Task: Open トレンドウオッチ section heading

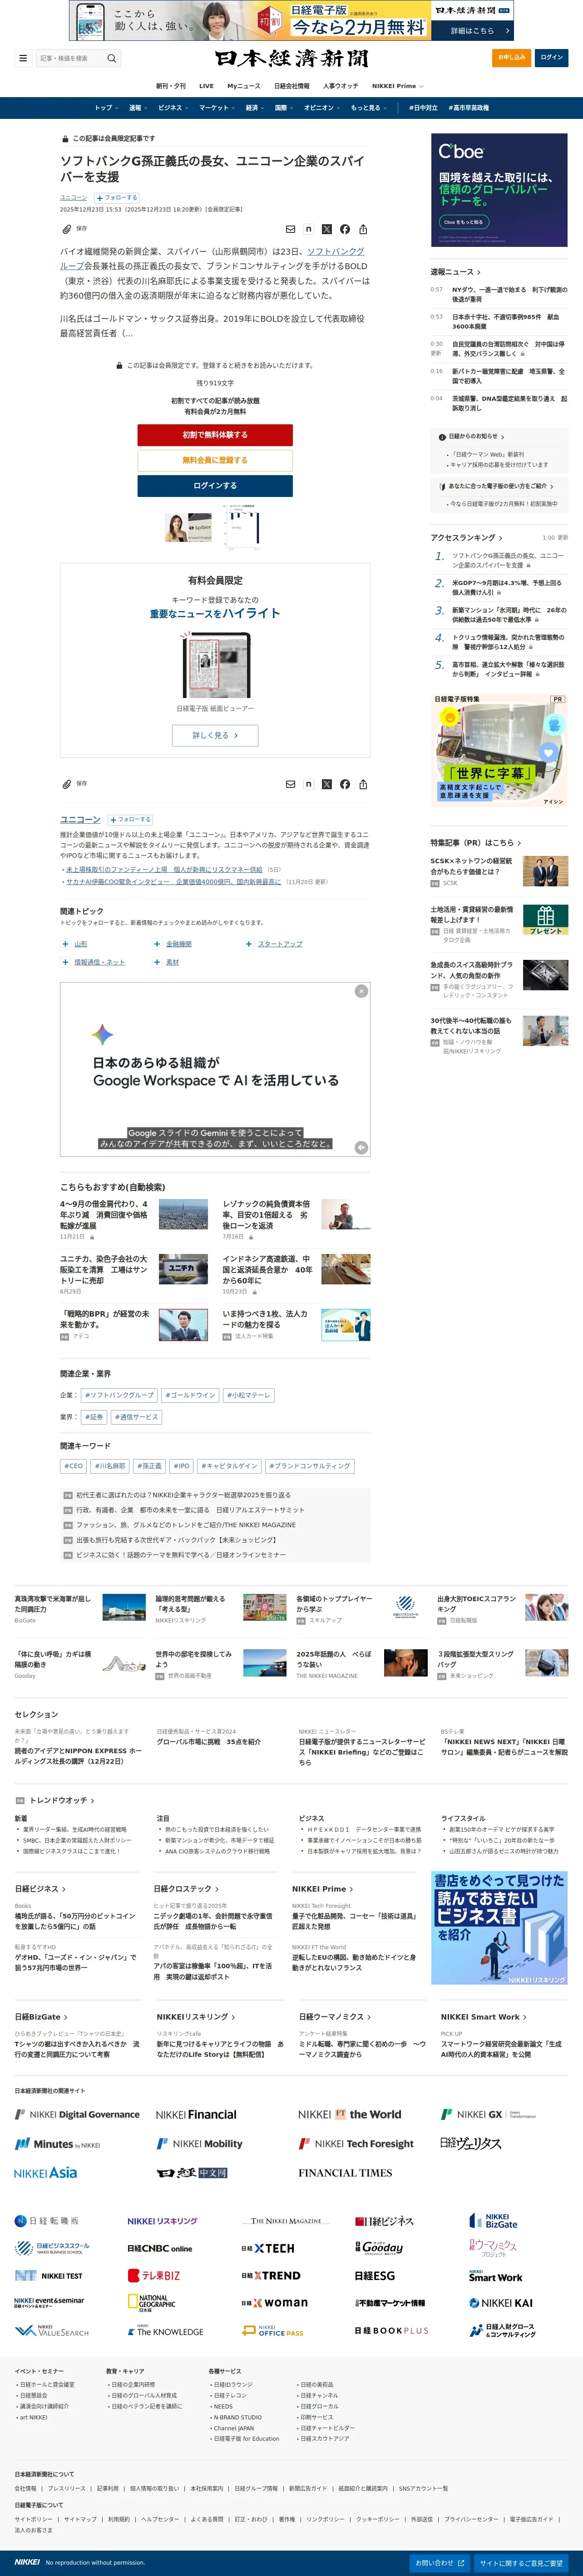Action: coord(62,1800)
